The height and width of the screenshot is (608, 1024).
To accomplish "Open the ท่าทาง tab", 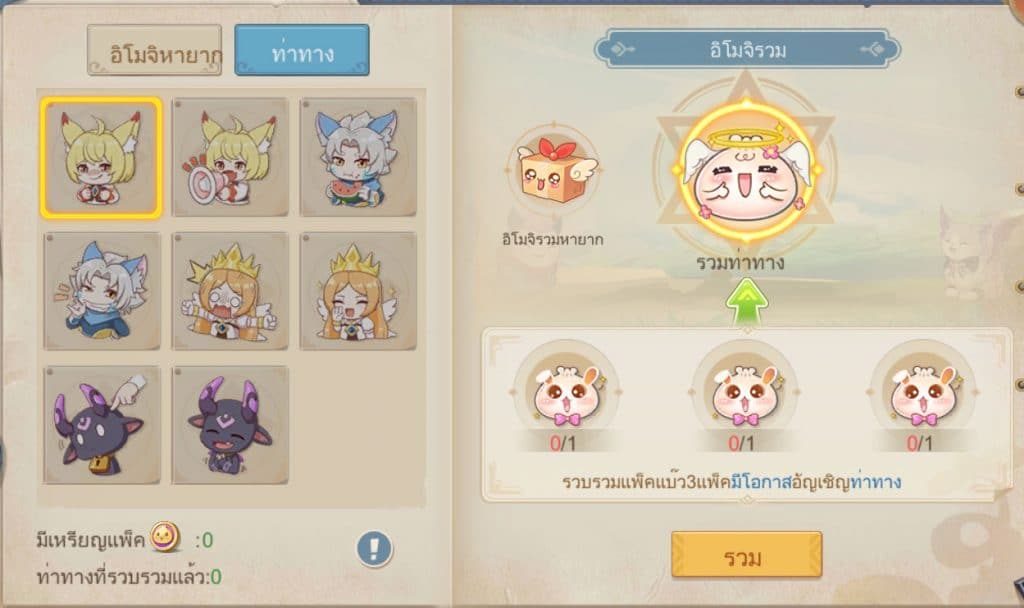I will [x=302, y=51].
